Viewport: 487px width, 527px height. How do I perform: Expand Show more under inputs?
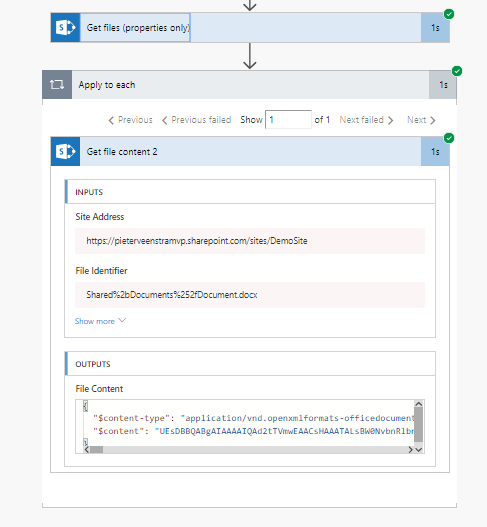tap(100, 321)
